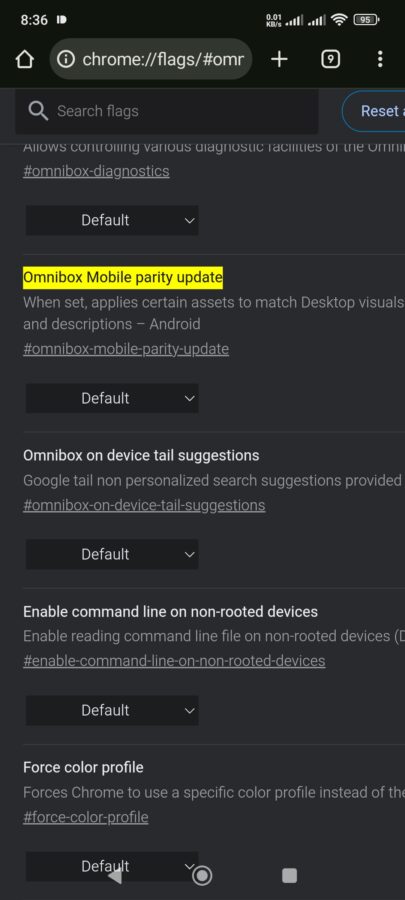This screenshot has width=405, height=900.
Task: Tap the magnifier icon in search flags
Action: (38, 111)
